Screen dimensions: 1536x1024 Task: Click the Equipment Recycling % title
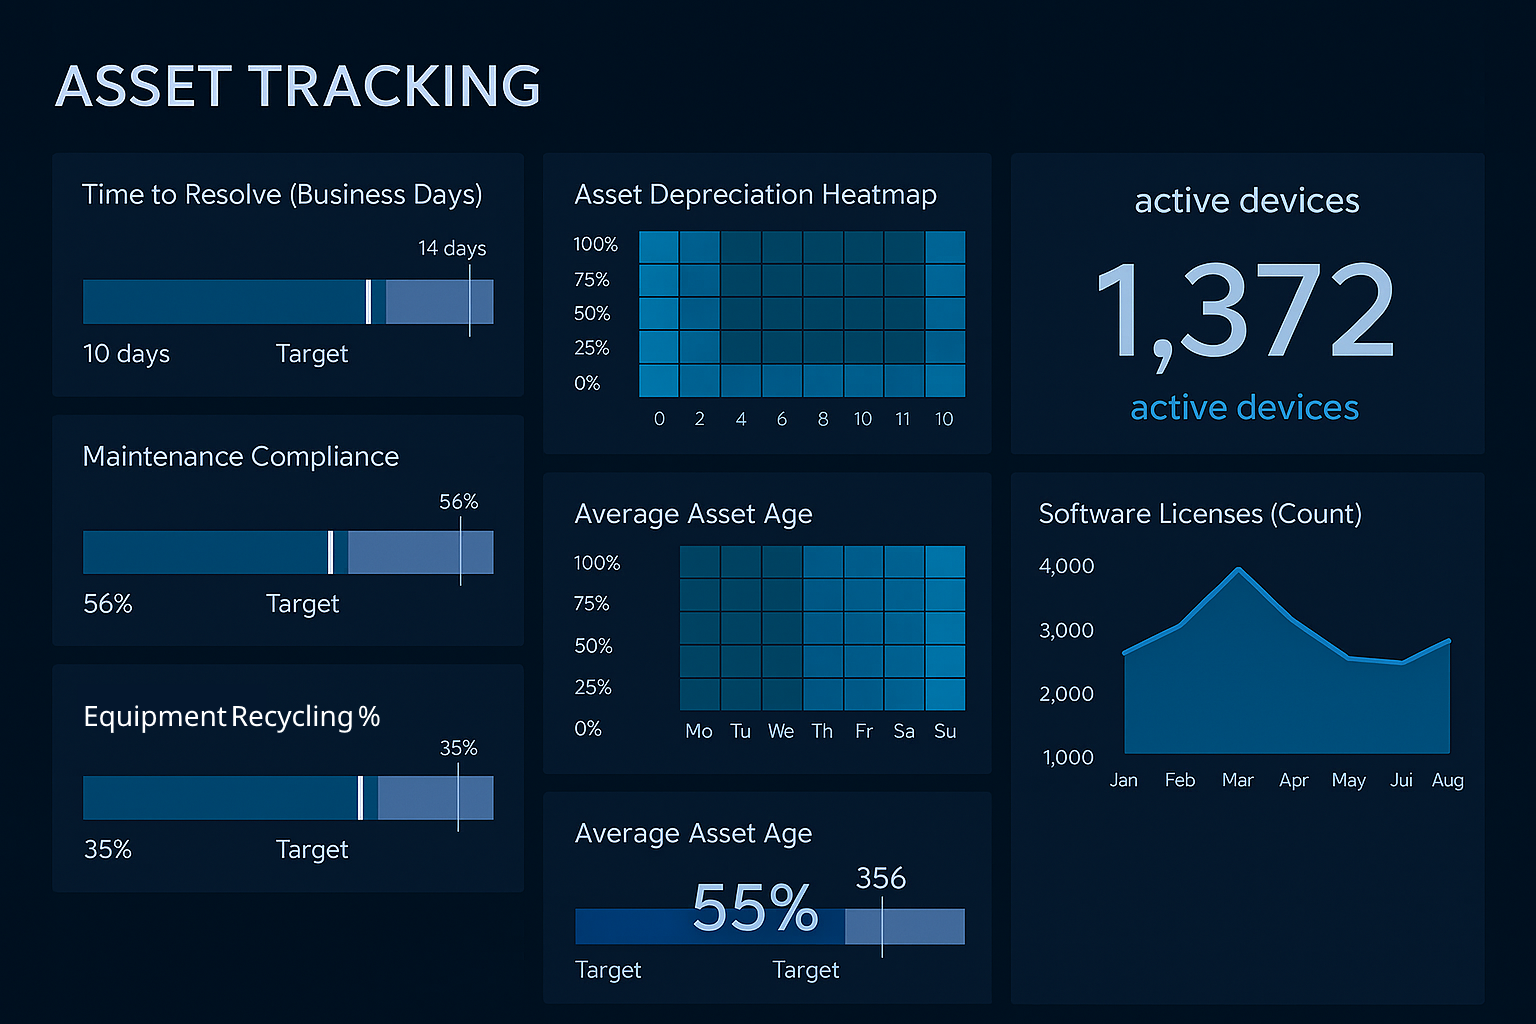point(231,716)
